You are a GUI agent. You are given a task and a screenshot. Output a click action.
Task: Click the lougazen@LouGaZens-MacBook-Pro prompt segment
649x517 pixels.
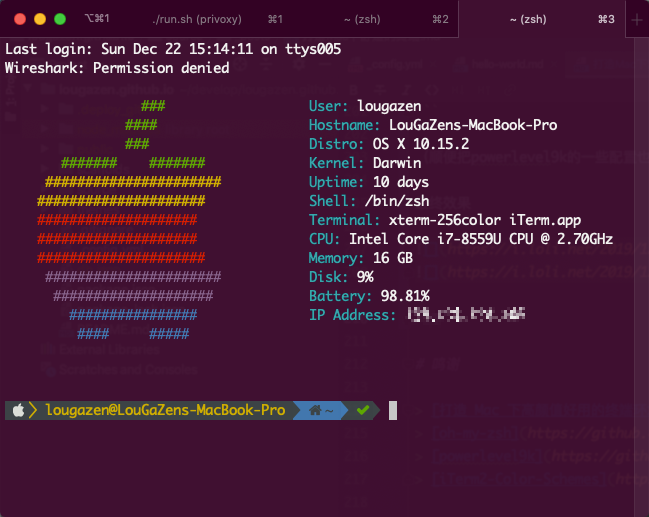pos(166,410)
